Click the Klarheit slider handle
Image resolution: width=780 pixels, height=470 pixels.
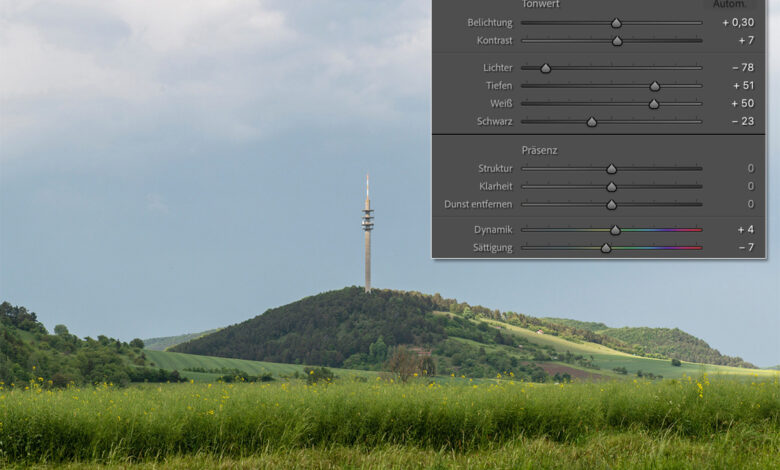[611, 187]
